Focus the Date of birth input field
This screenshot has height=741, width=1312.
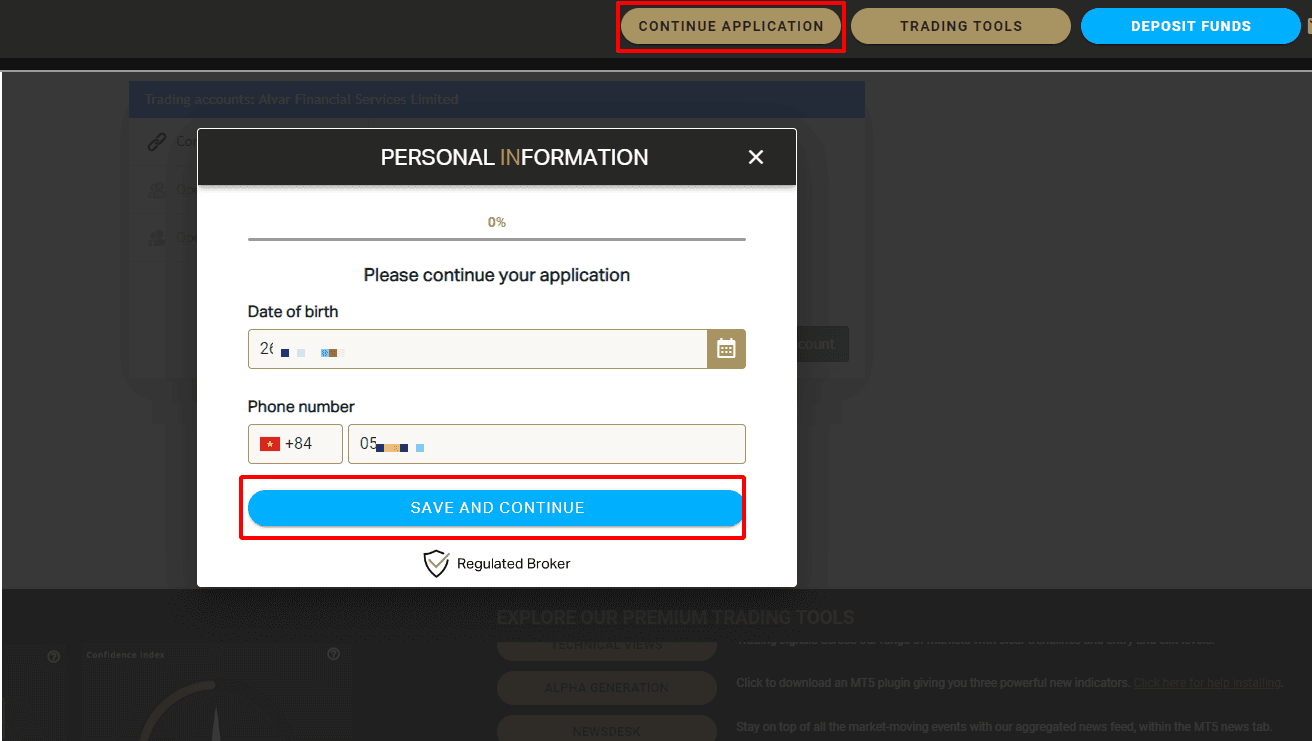pos(478,349)
